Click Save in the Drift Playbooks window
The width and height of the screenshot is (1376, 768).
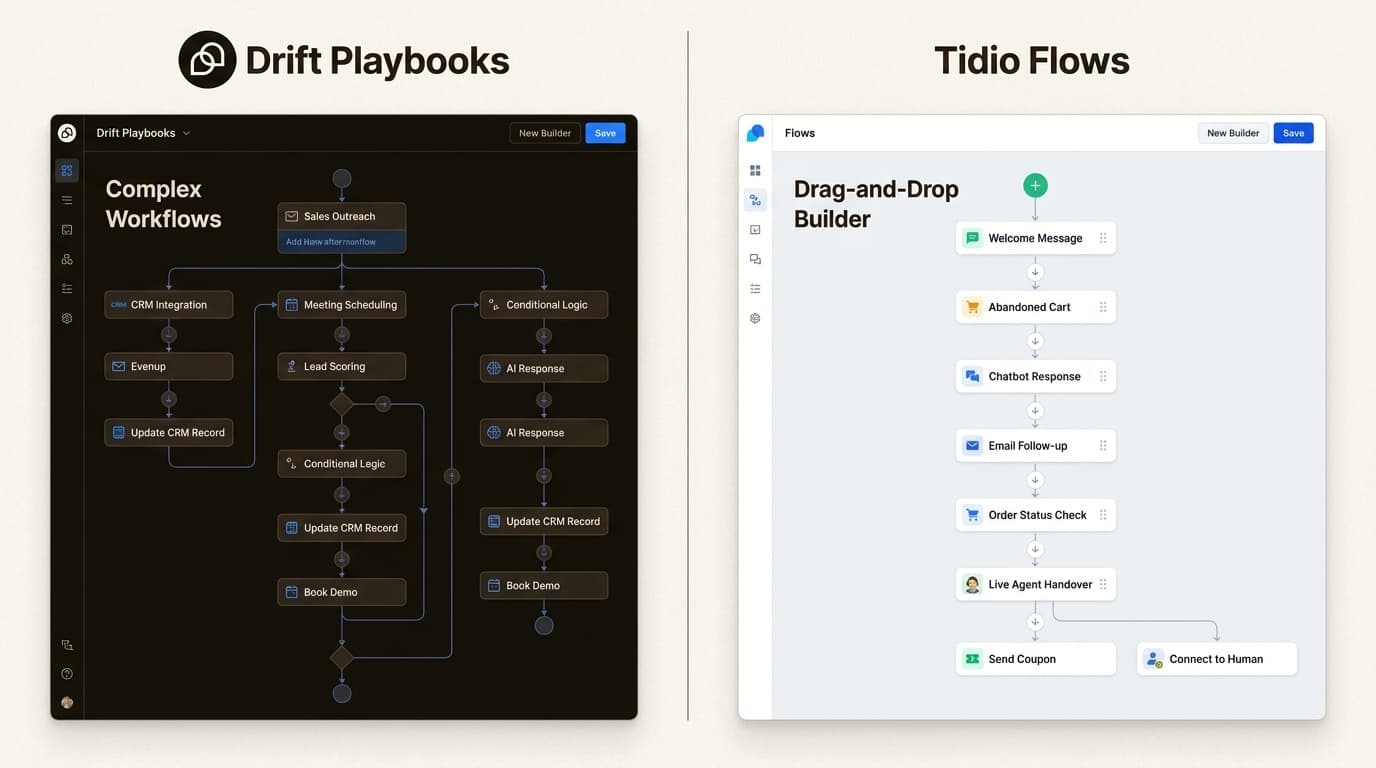(x=605, y=133)
